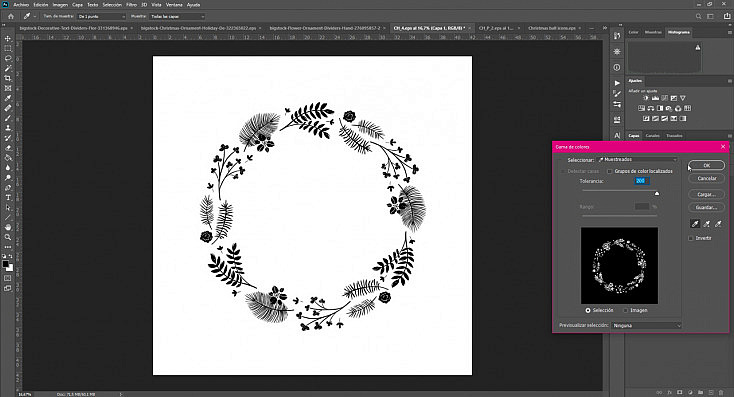
Task: Select the Subtract from Sample eyedropper
Action: tap(718, 224)
